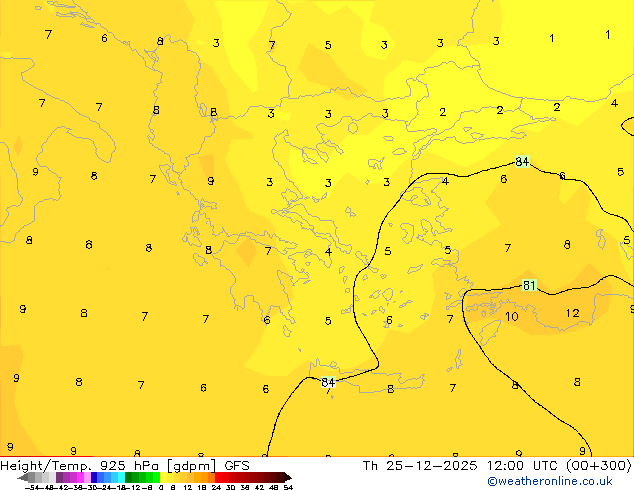Click the 24 label on the legend scale
Viewport: 634px width, 490px height.
216,487
